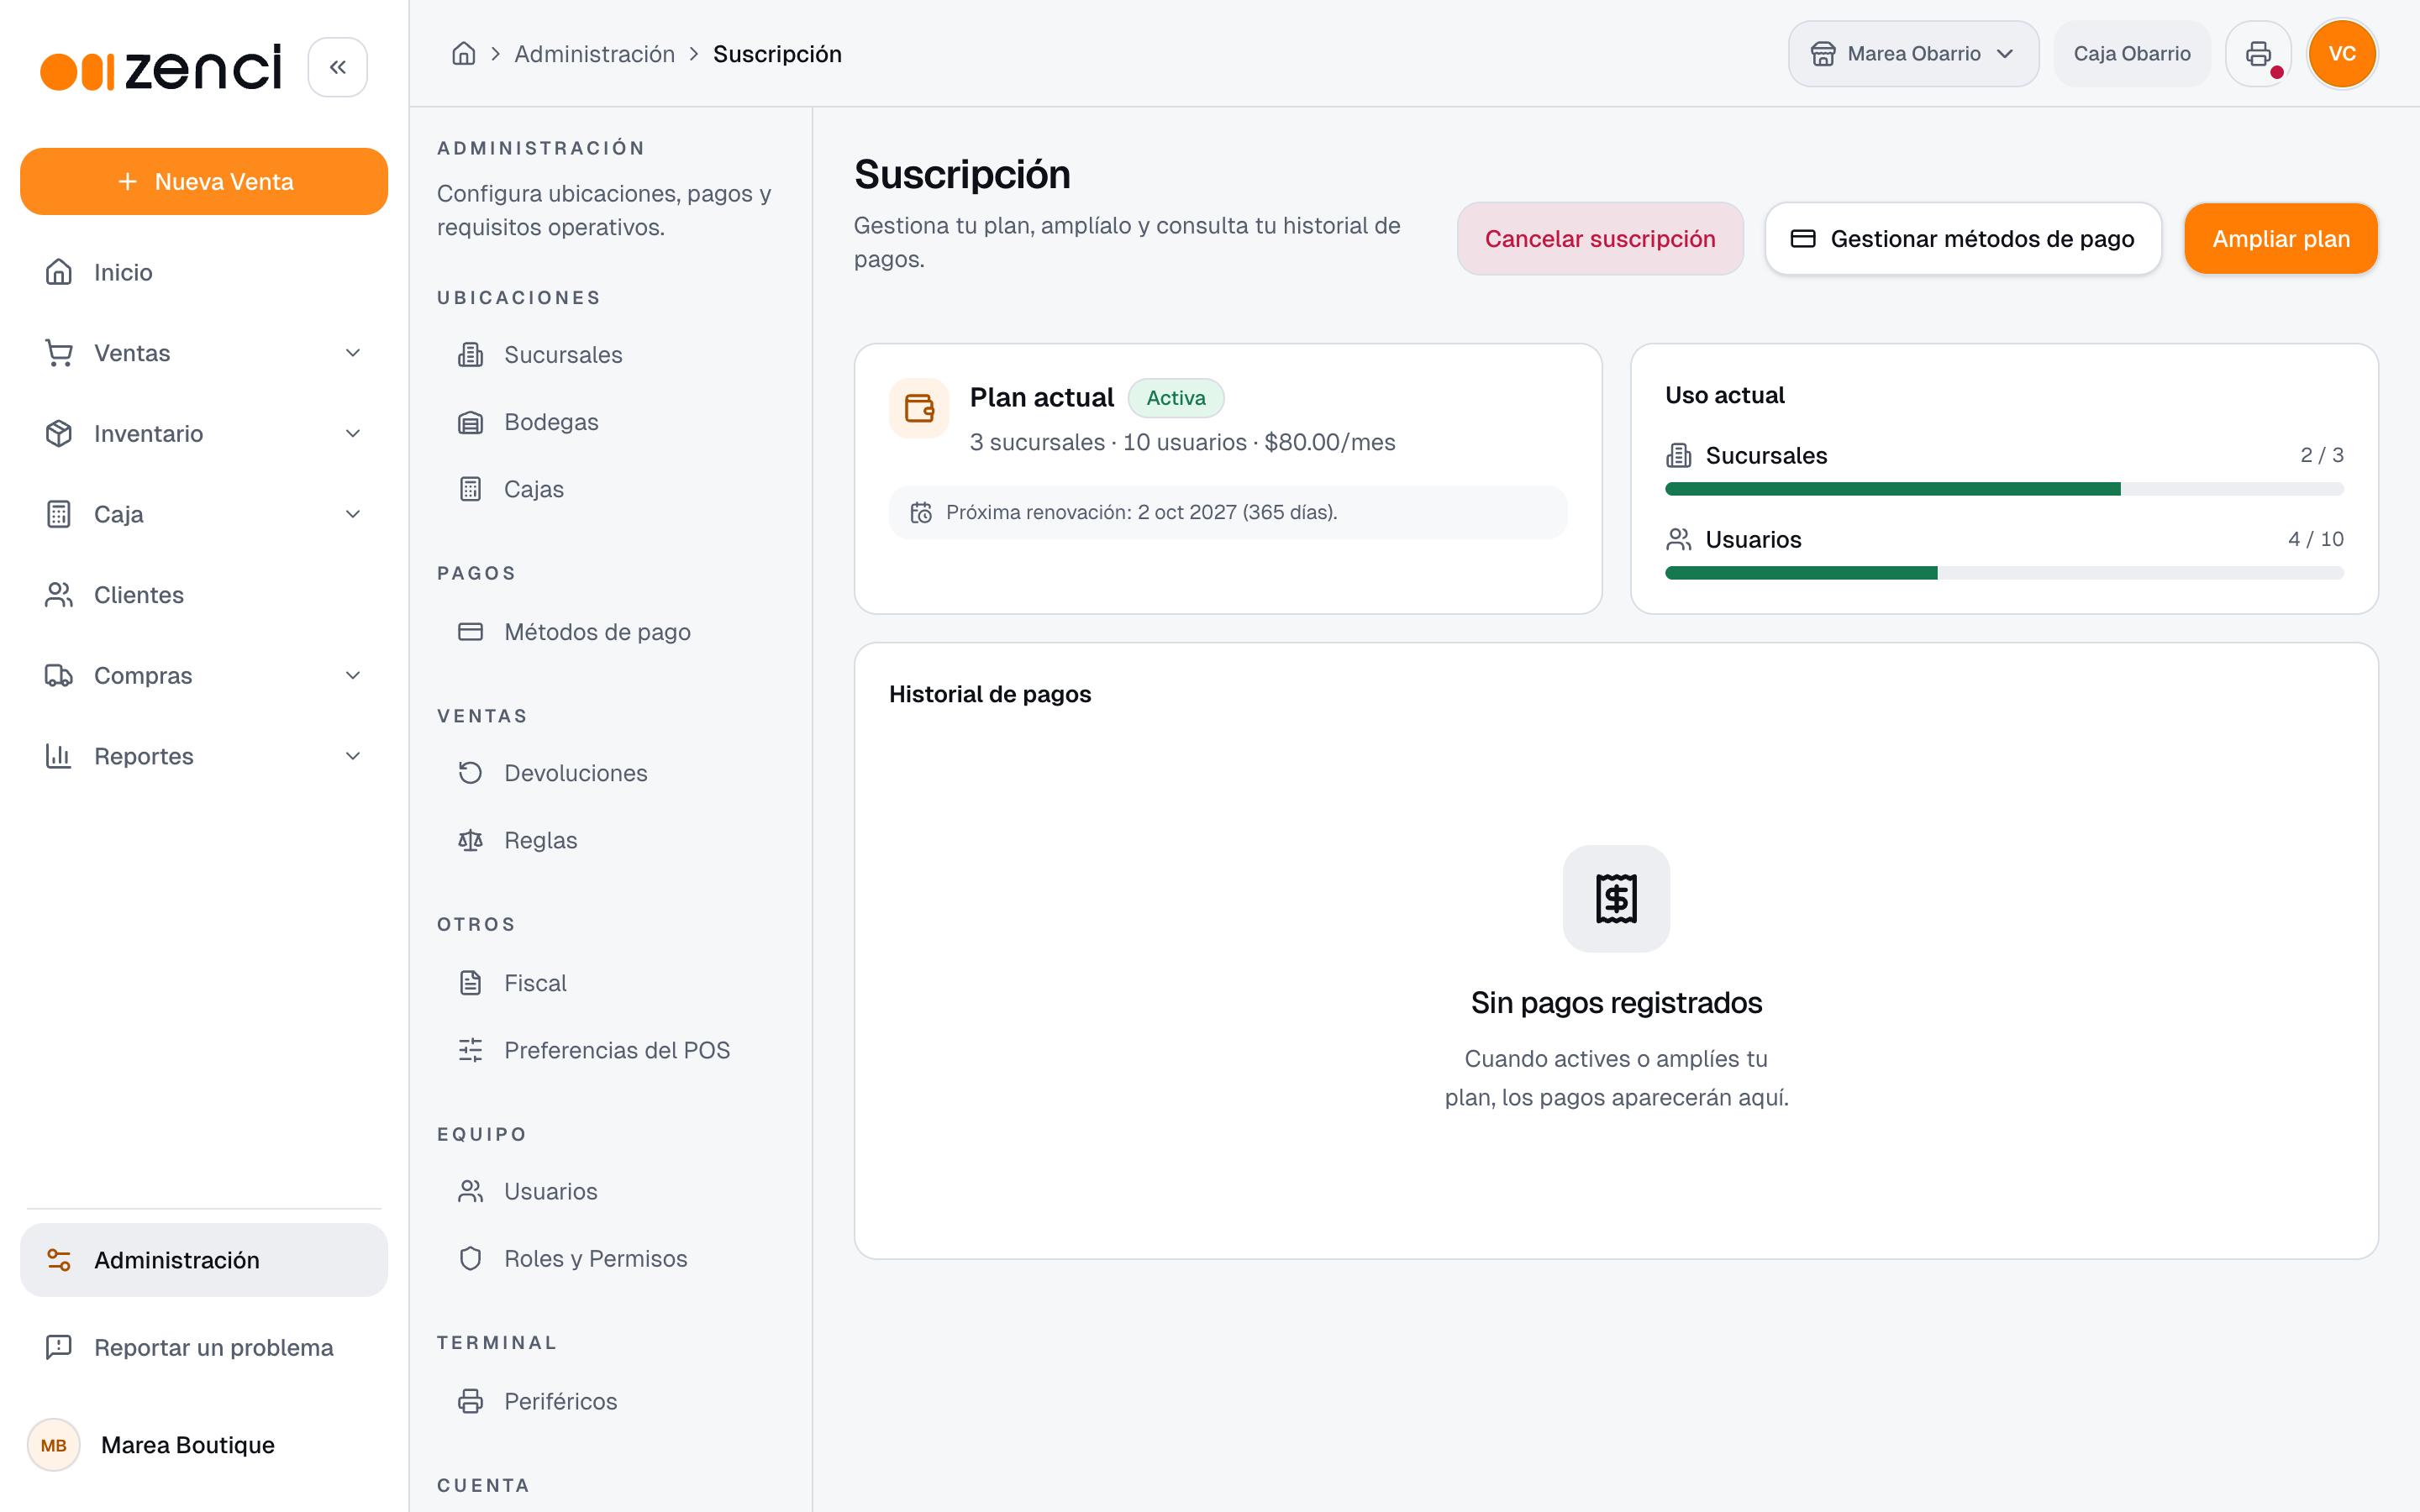Screen dimensions: 2420x1512
Task: Click the Plan actual wallet icon
Action: [919, 408]
